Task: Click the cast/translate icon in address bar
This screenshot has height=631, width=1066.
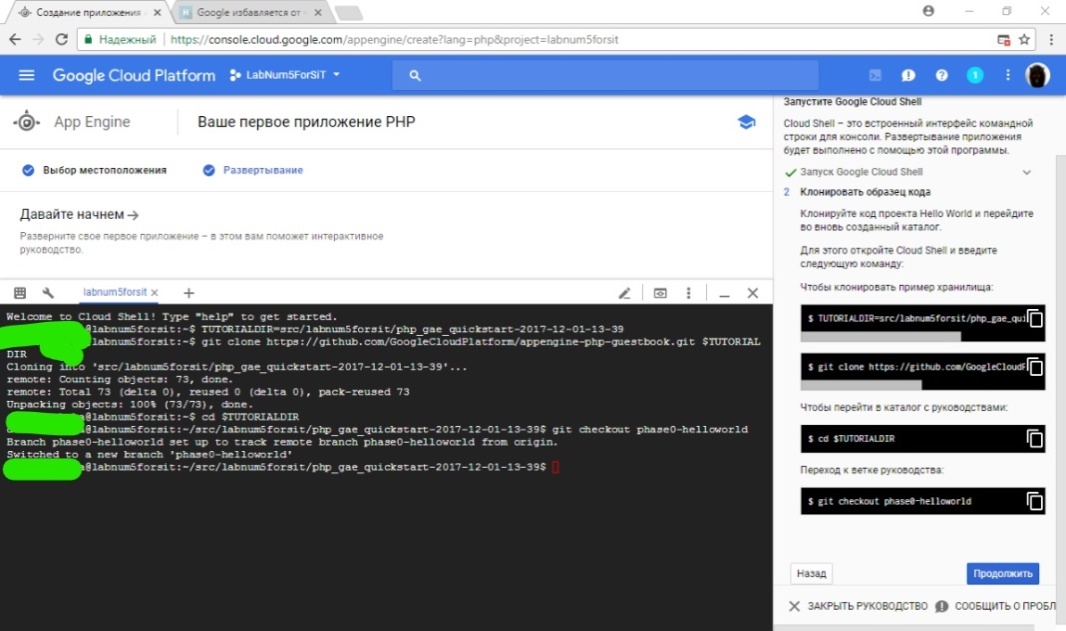Action: pos(1003,39)
